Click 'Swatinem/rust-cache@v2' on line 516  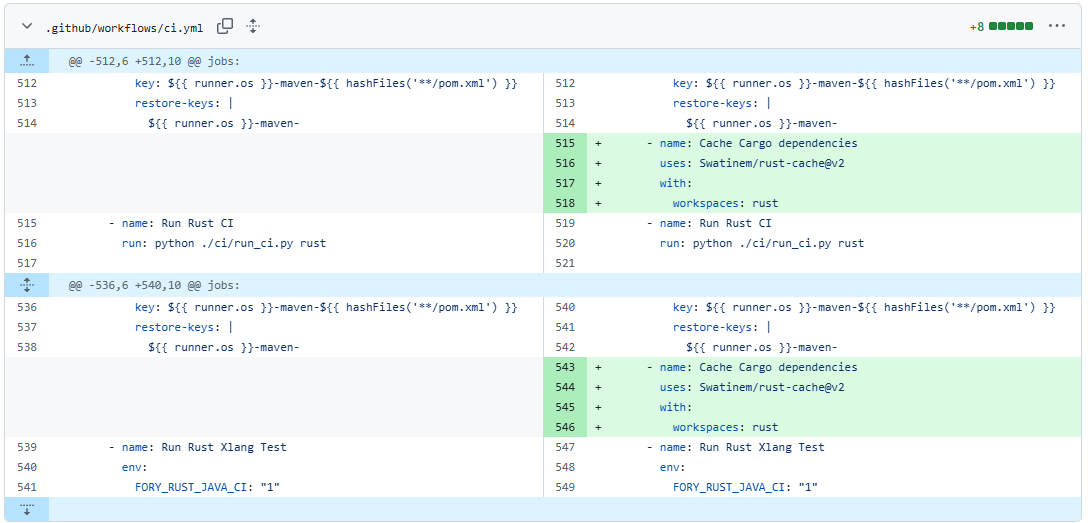click(772, 164)
